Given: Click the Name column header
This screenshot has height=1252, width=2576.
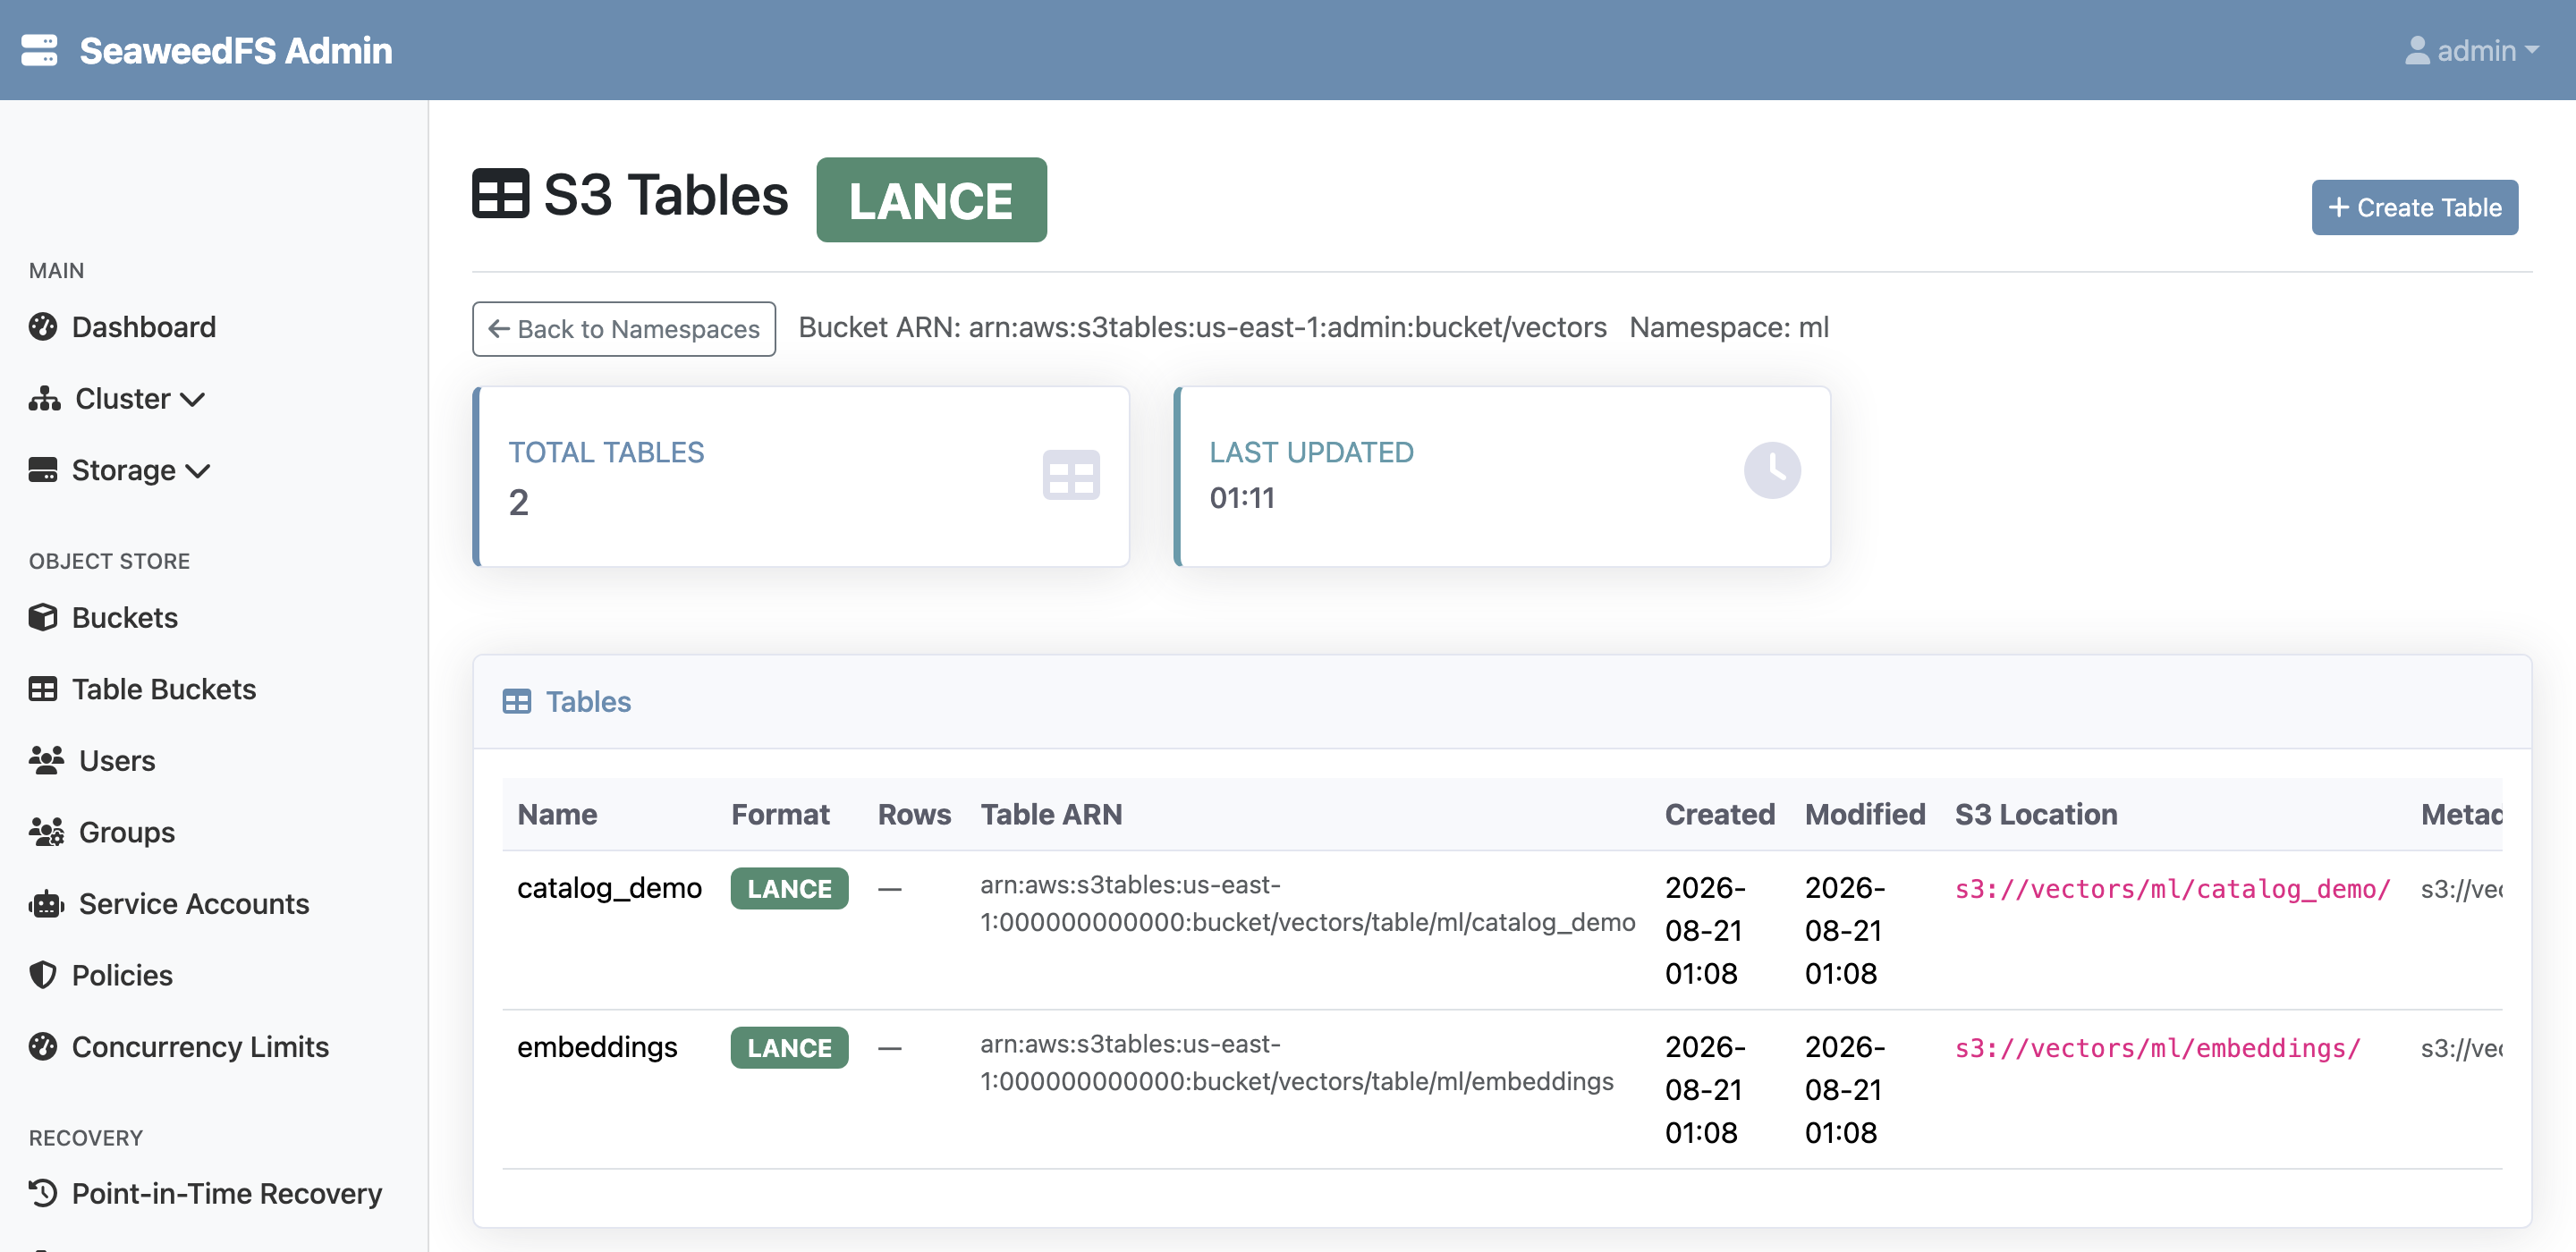Looking at the screenshot, I should pos(557,815).
